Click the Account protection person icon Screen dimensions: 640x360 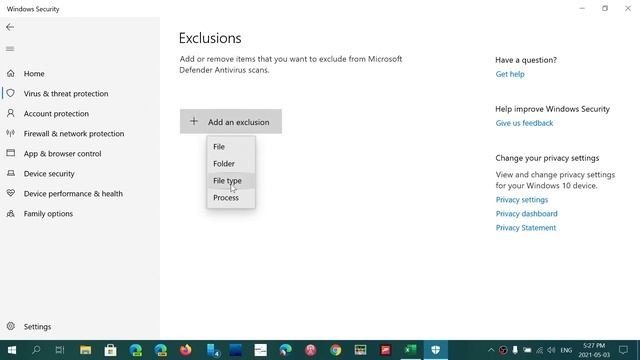click(x=11, y=113)
